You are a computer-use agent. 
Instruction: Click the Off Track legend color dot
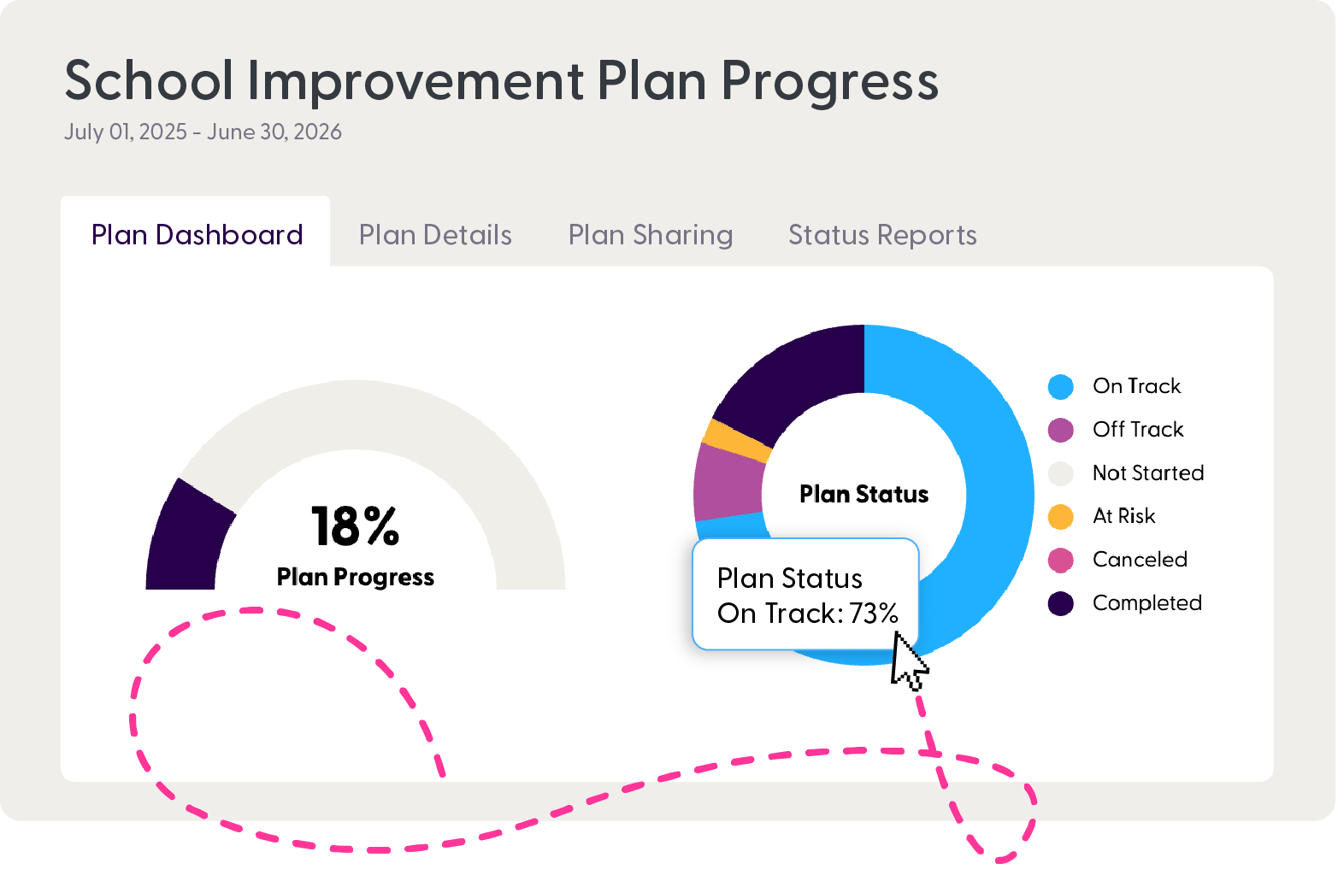[1060, 429]
